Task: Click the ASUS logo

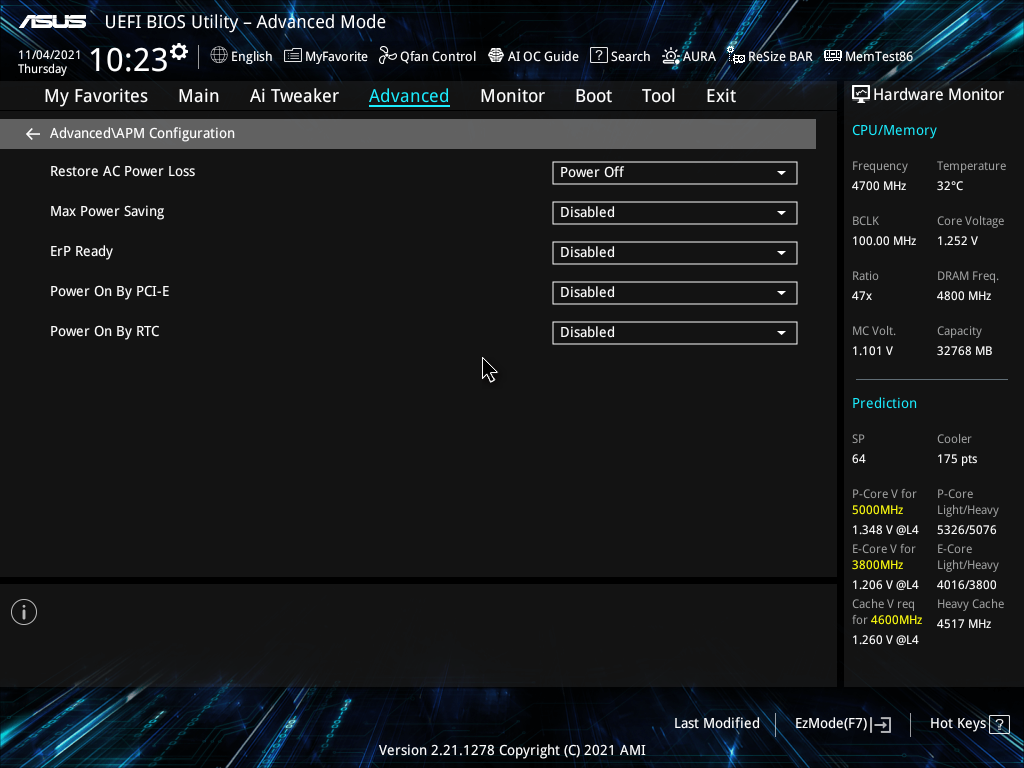Action: click(x=52, y=22)
